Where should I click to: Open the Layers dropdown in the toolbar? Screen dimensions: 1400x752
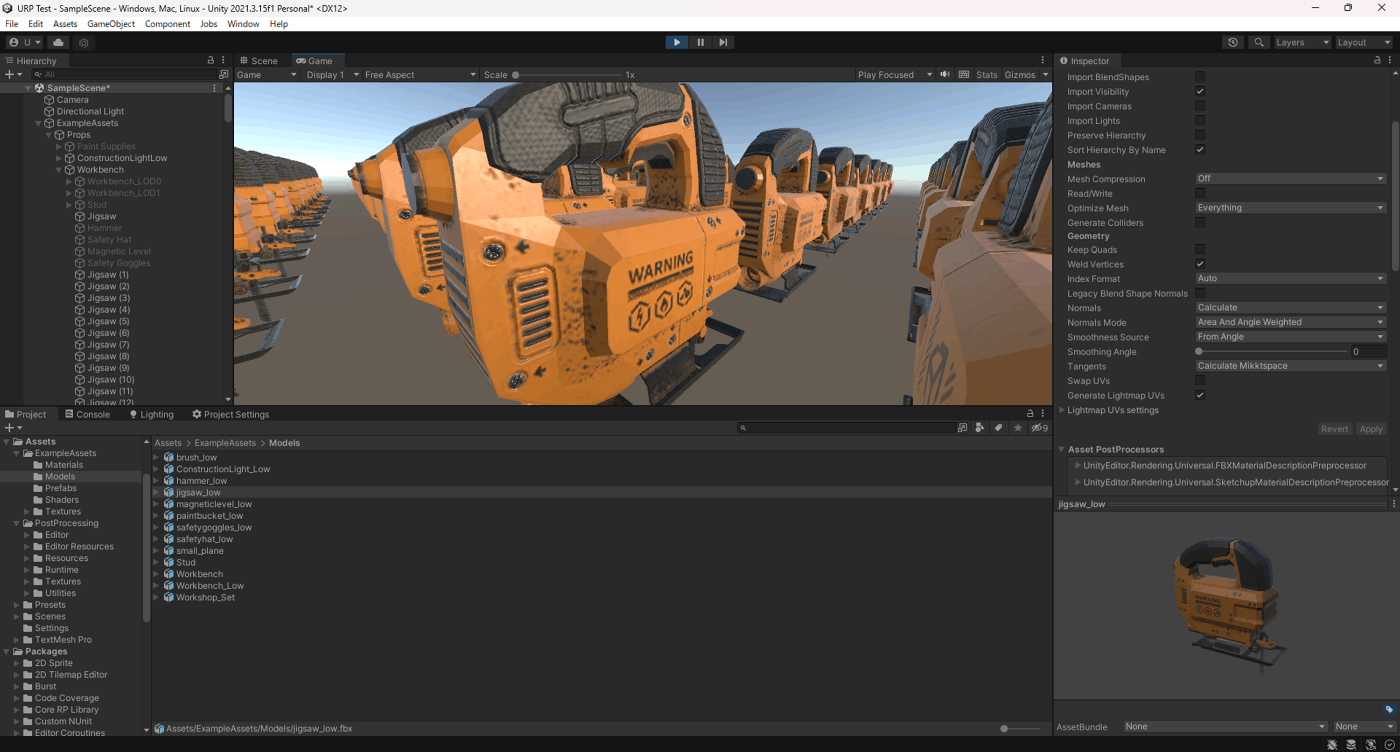tap(1302, 43)
